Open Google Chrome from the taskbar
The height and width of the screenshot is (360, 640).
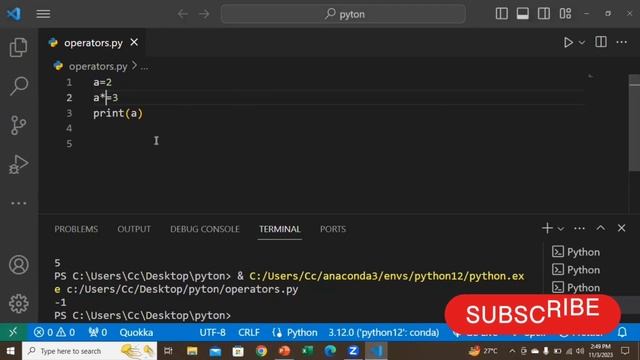point(261,351)
